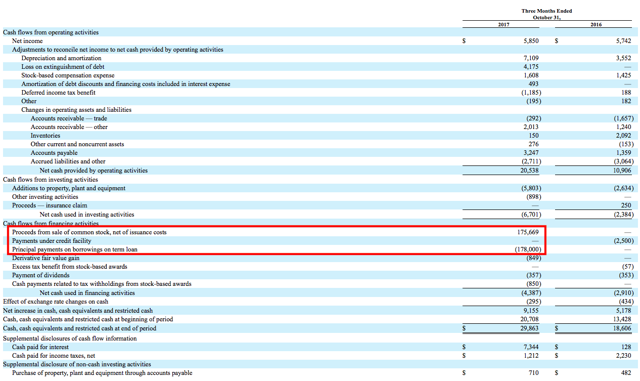
Task: Select 'Depreciation and amortization' row label
Action: point(61,58)
